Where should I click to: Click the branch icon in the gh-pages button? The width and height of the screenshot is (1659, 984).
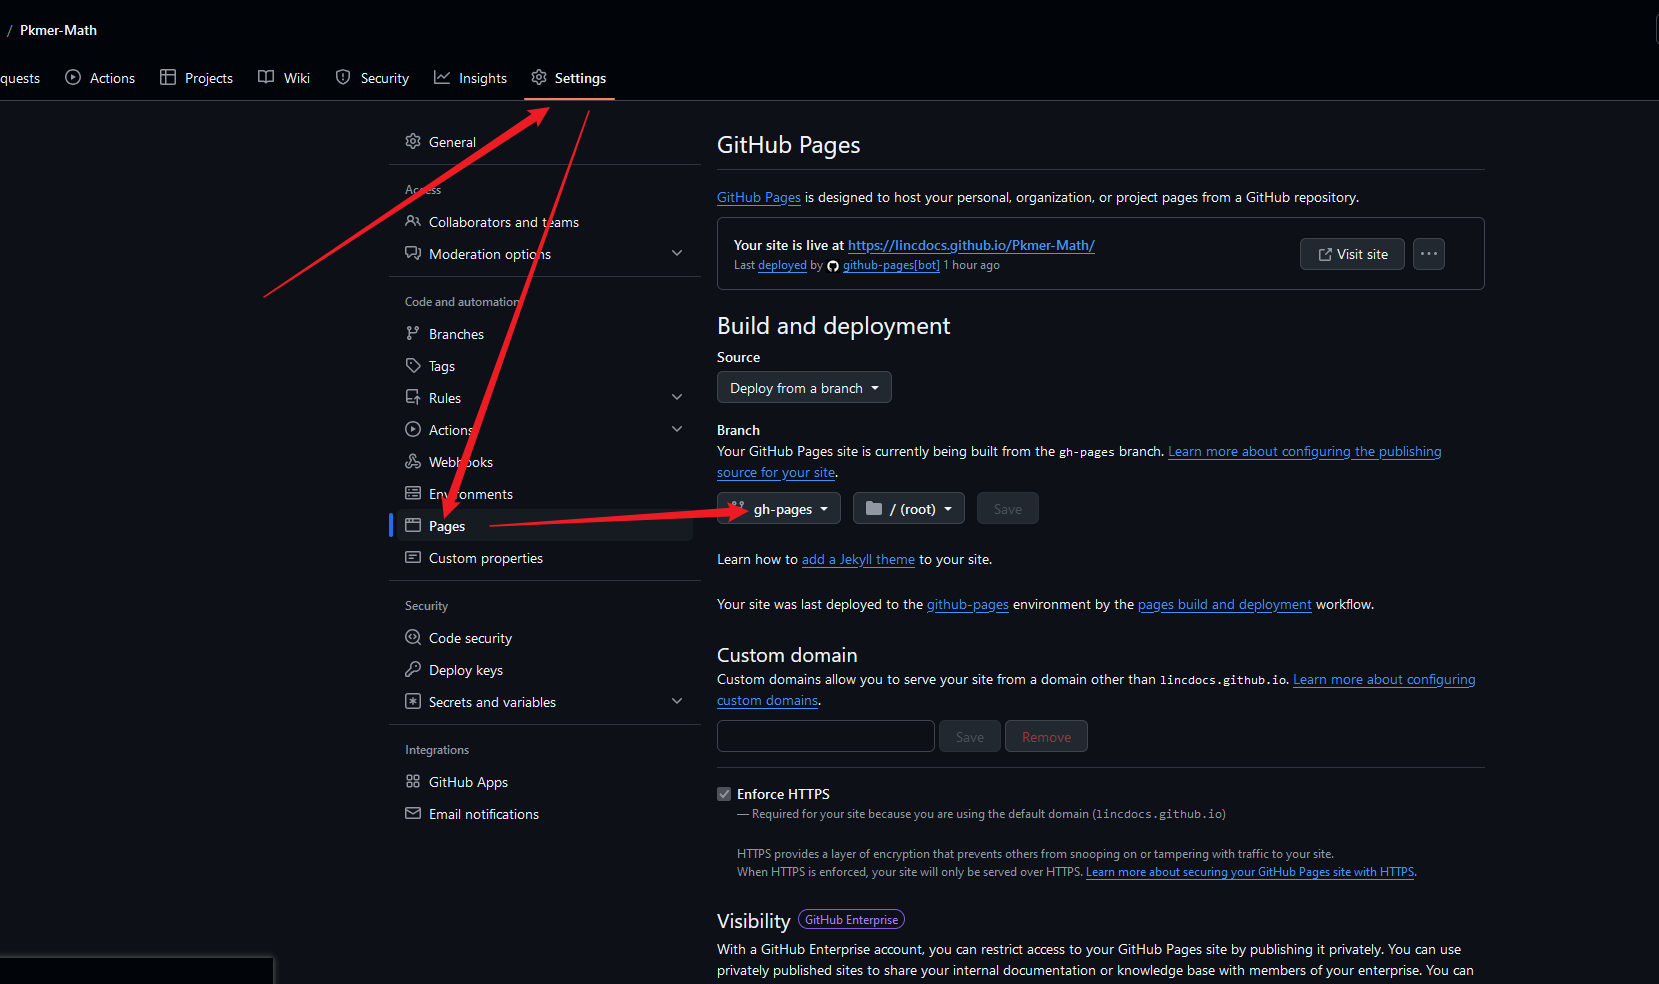click(x=738, y=508)
